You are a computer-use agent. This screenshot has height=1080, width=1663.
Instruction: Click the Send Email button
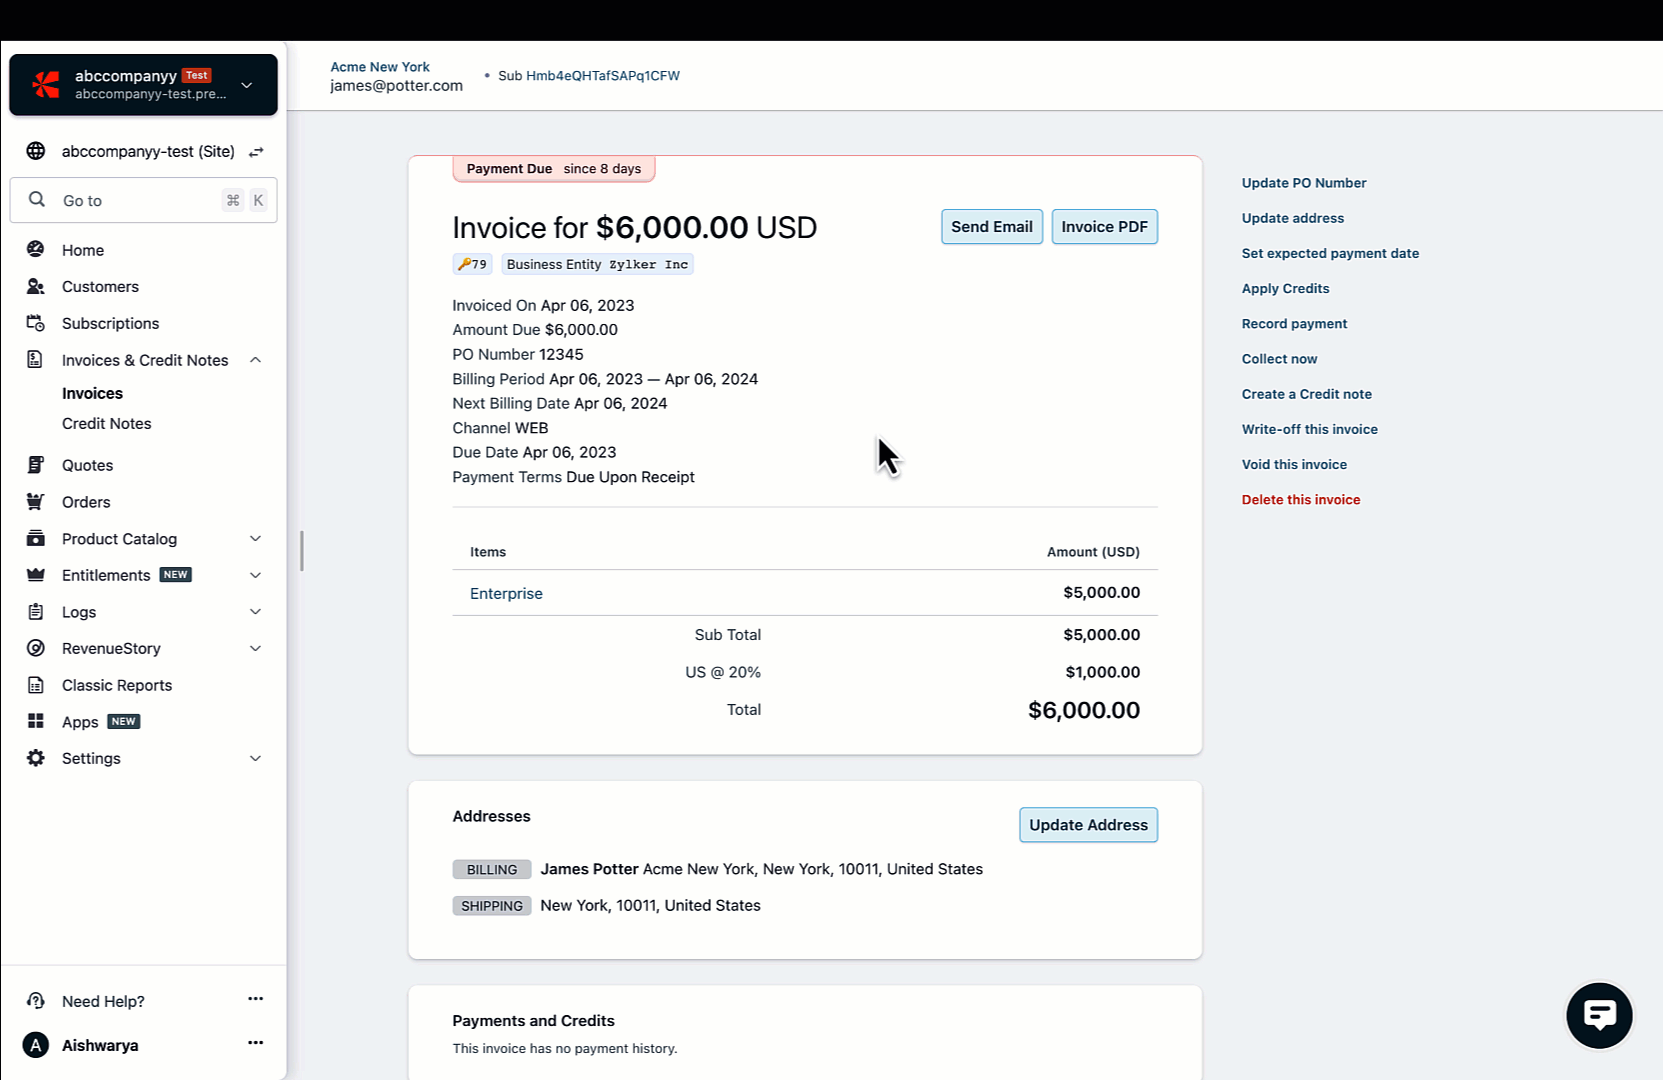(x=991, y=227)
